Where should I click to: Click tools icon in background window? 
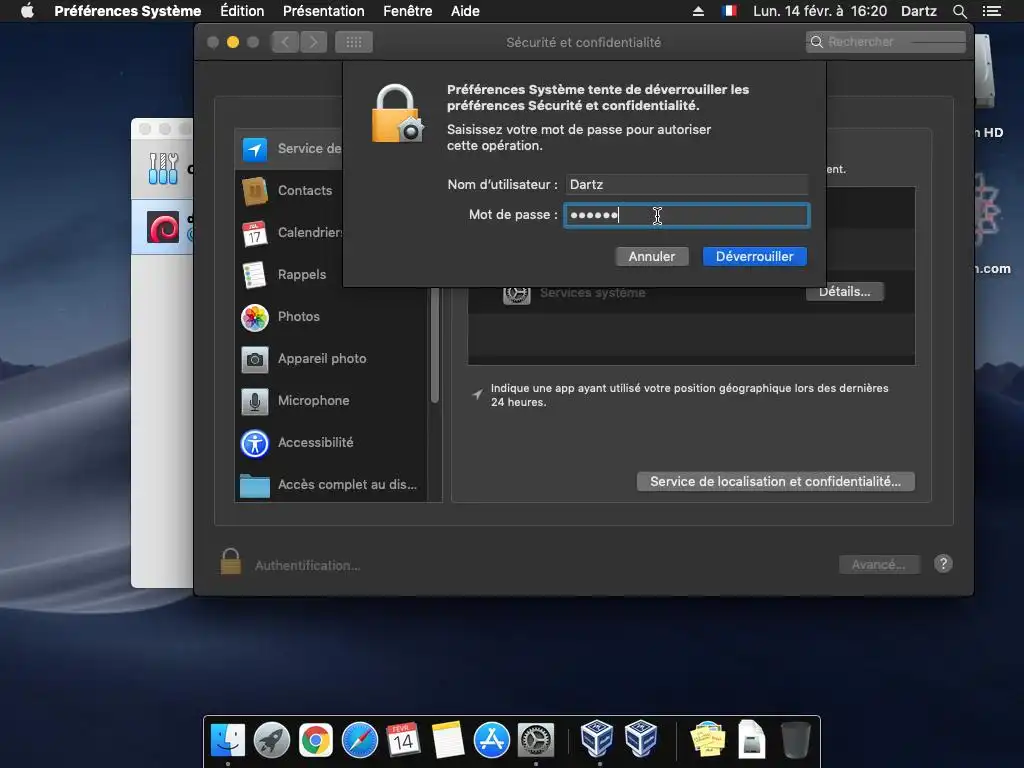[163, 168]
